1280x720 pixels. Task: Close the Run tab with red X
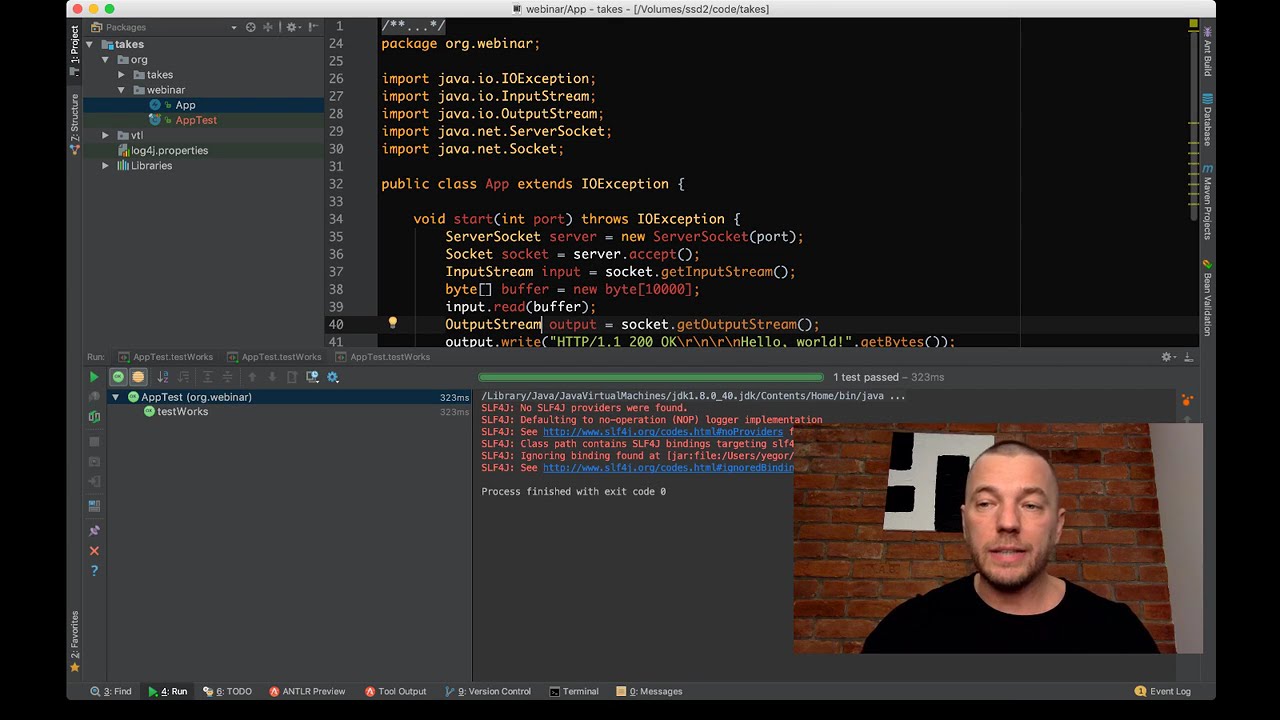94,550
